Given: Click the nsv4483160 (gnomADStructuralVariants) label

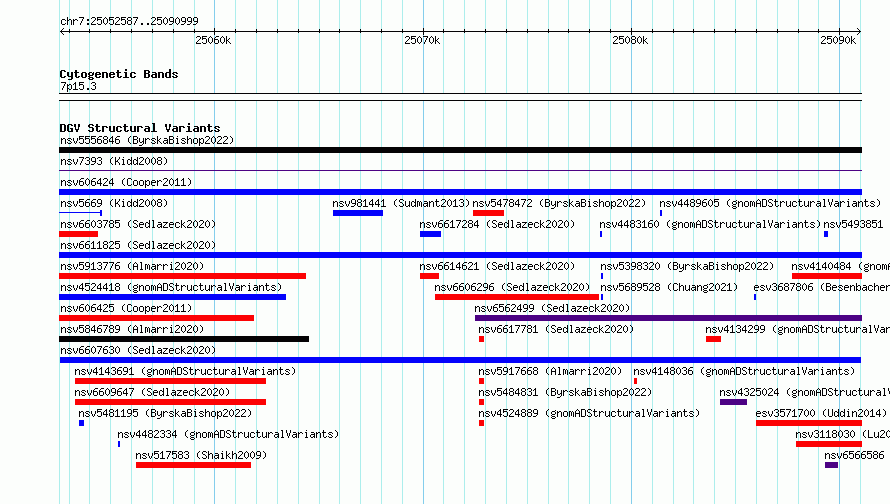Looking at the screenshot, I should click(x=710, y=224).
